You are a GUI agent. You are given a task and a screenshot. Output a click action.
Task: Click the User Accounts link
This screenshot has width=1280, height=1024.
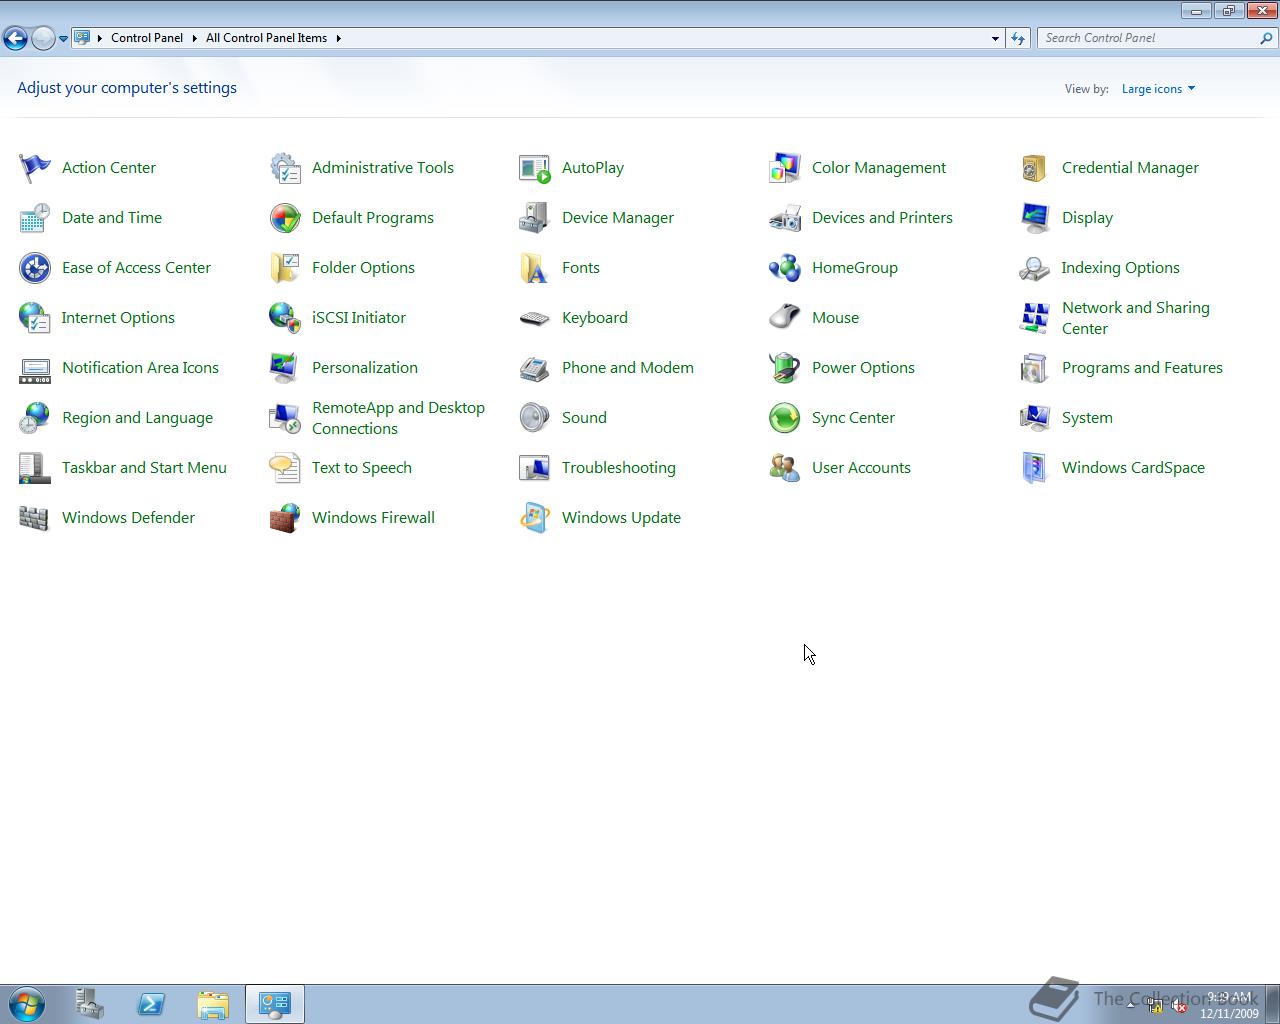click(861, 468)
